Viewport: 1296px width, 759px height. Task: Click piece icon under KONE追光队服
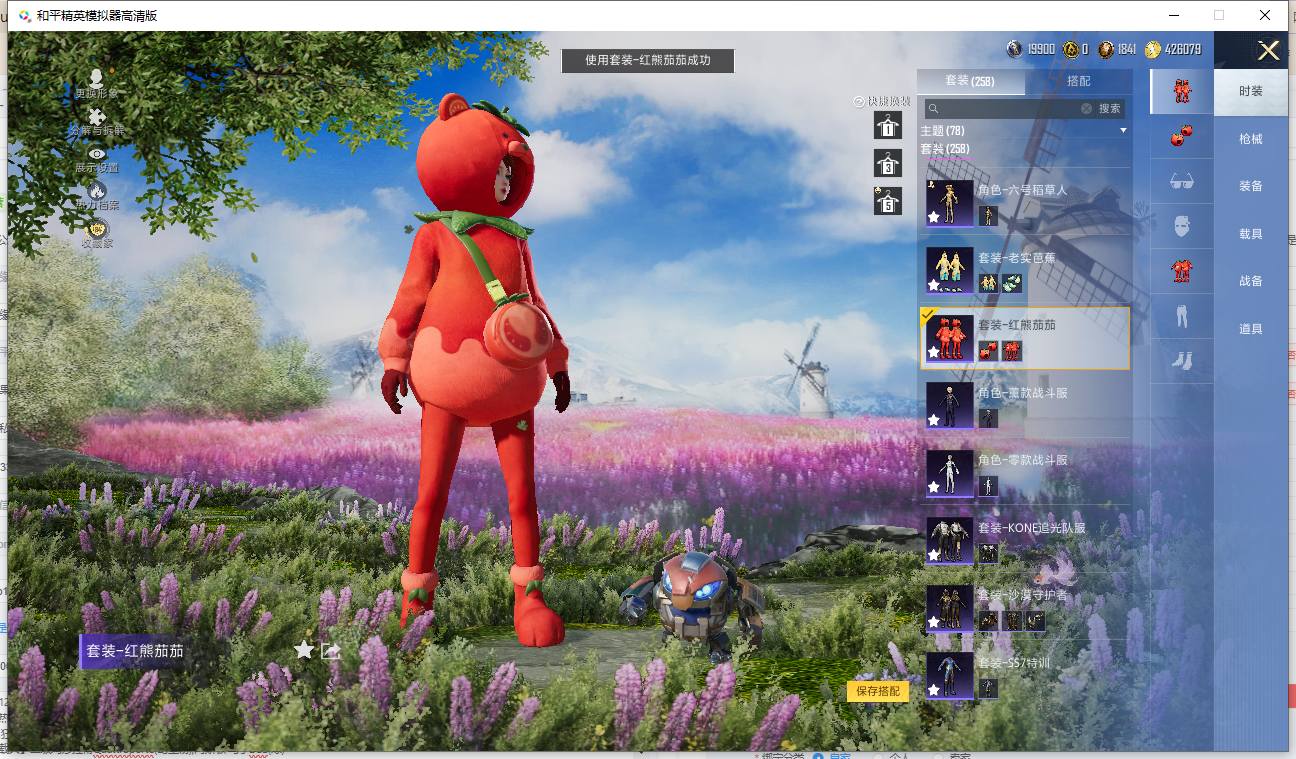tap(988, 553)
